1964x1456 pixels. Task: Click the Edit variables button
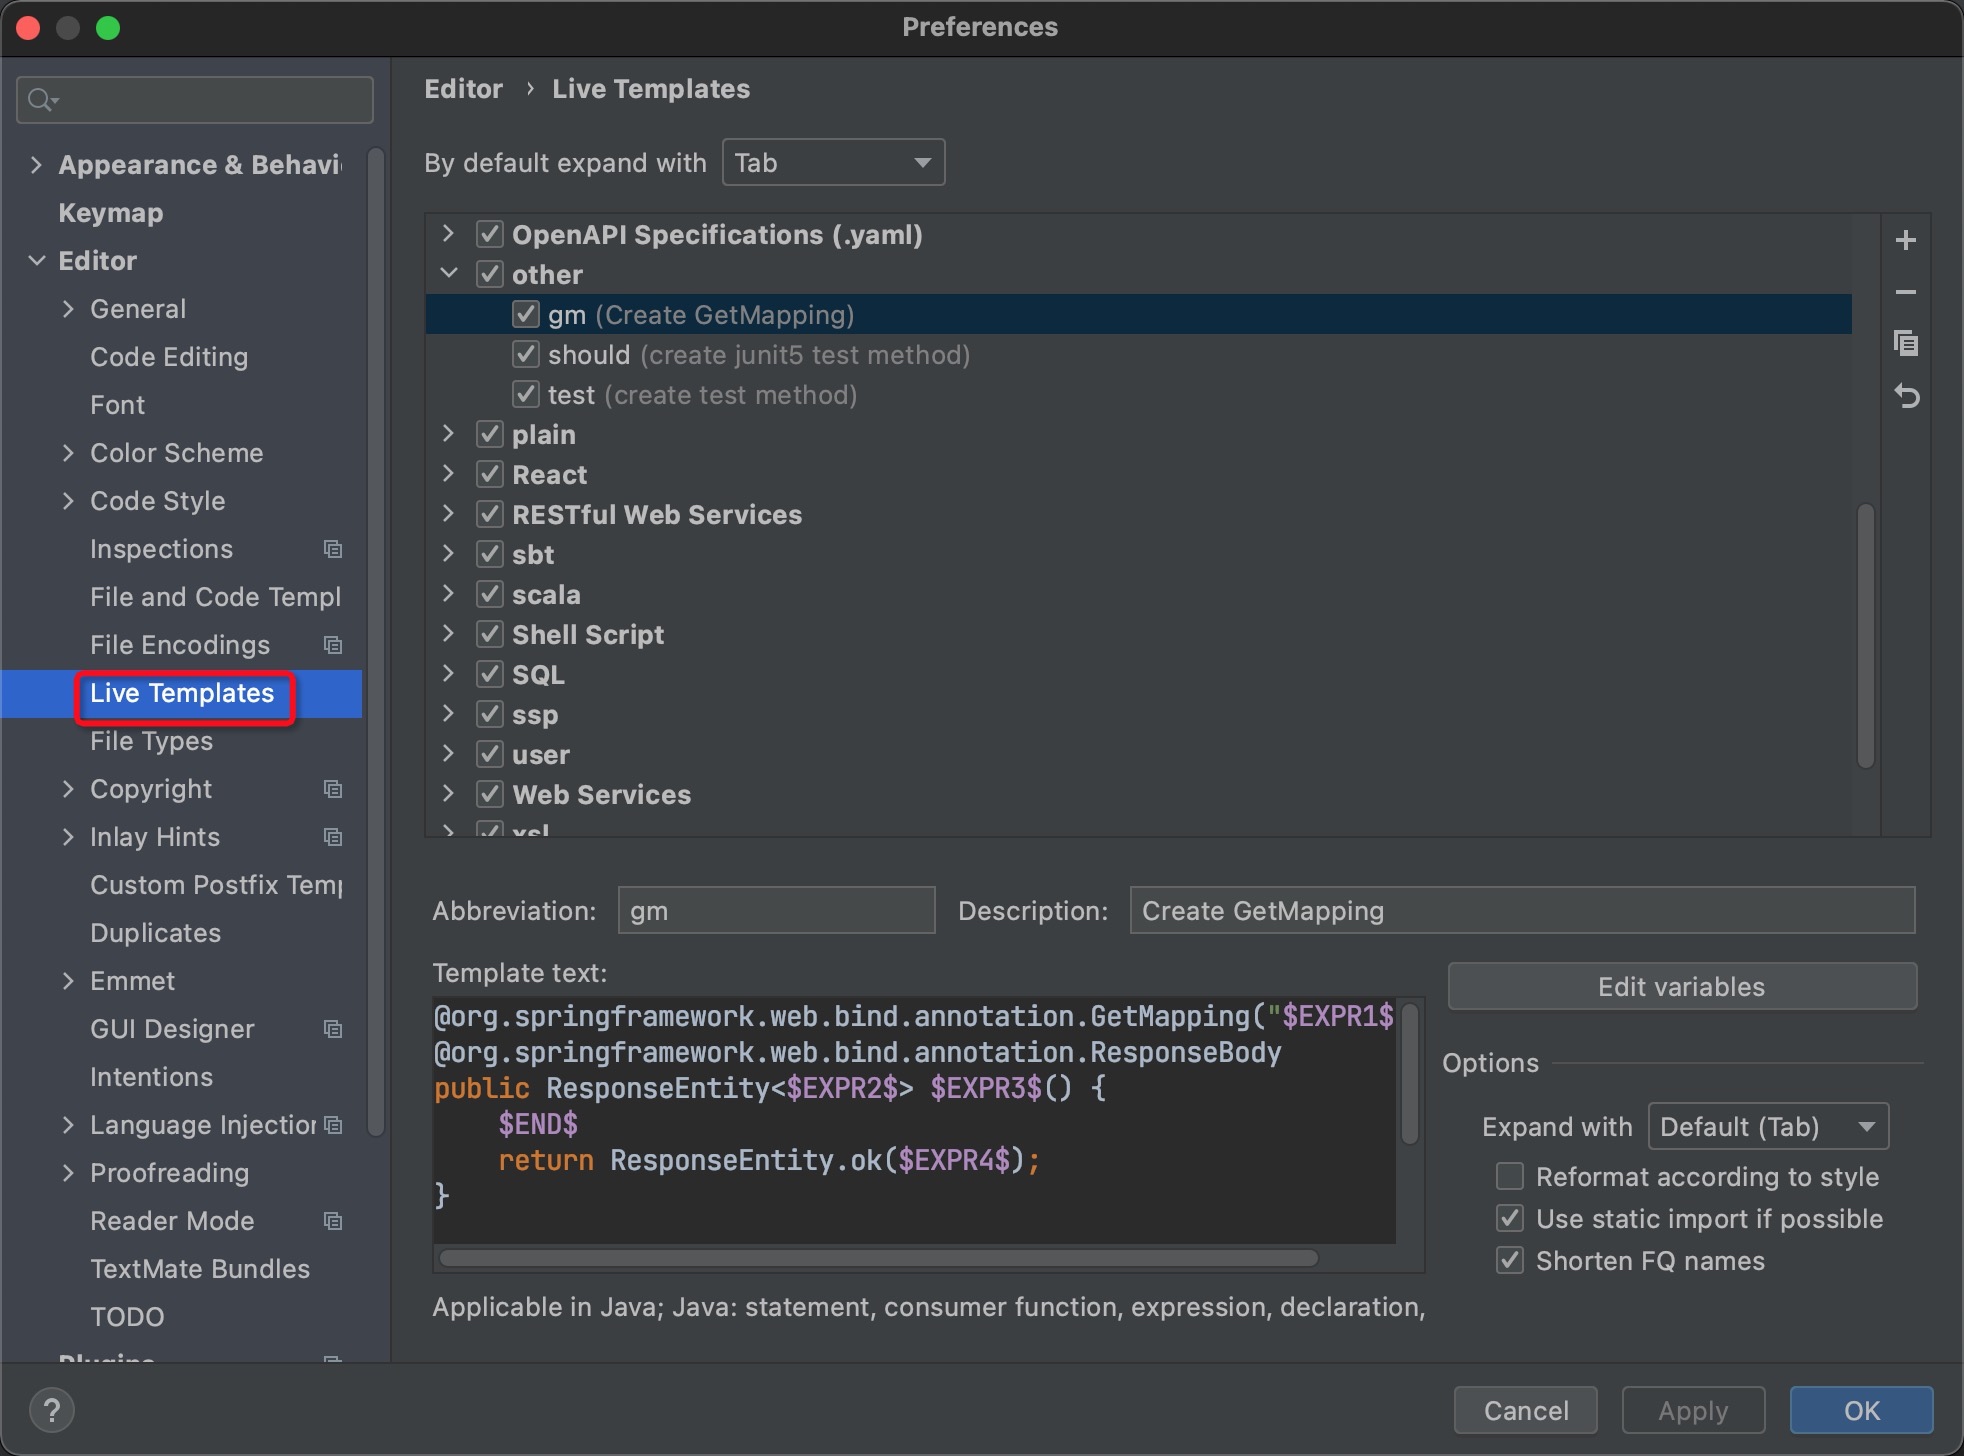click(1682, 986)
